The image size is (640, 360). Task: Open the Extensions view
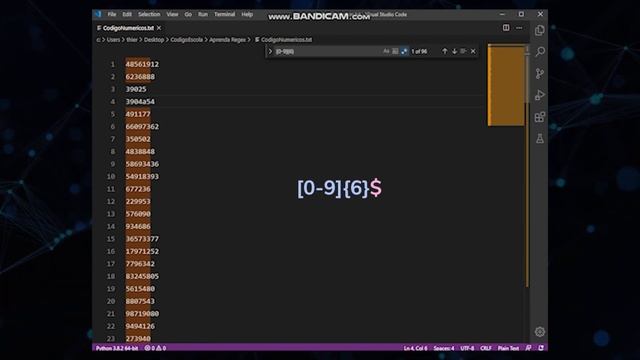540,117
